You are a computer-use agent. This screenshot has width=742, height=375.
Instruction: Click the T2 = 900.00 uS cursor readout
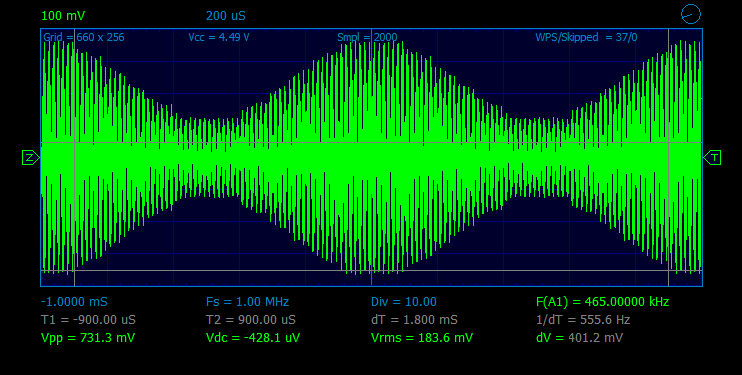(251, 320)
